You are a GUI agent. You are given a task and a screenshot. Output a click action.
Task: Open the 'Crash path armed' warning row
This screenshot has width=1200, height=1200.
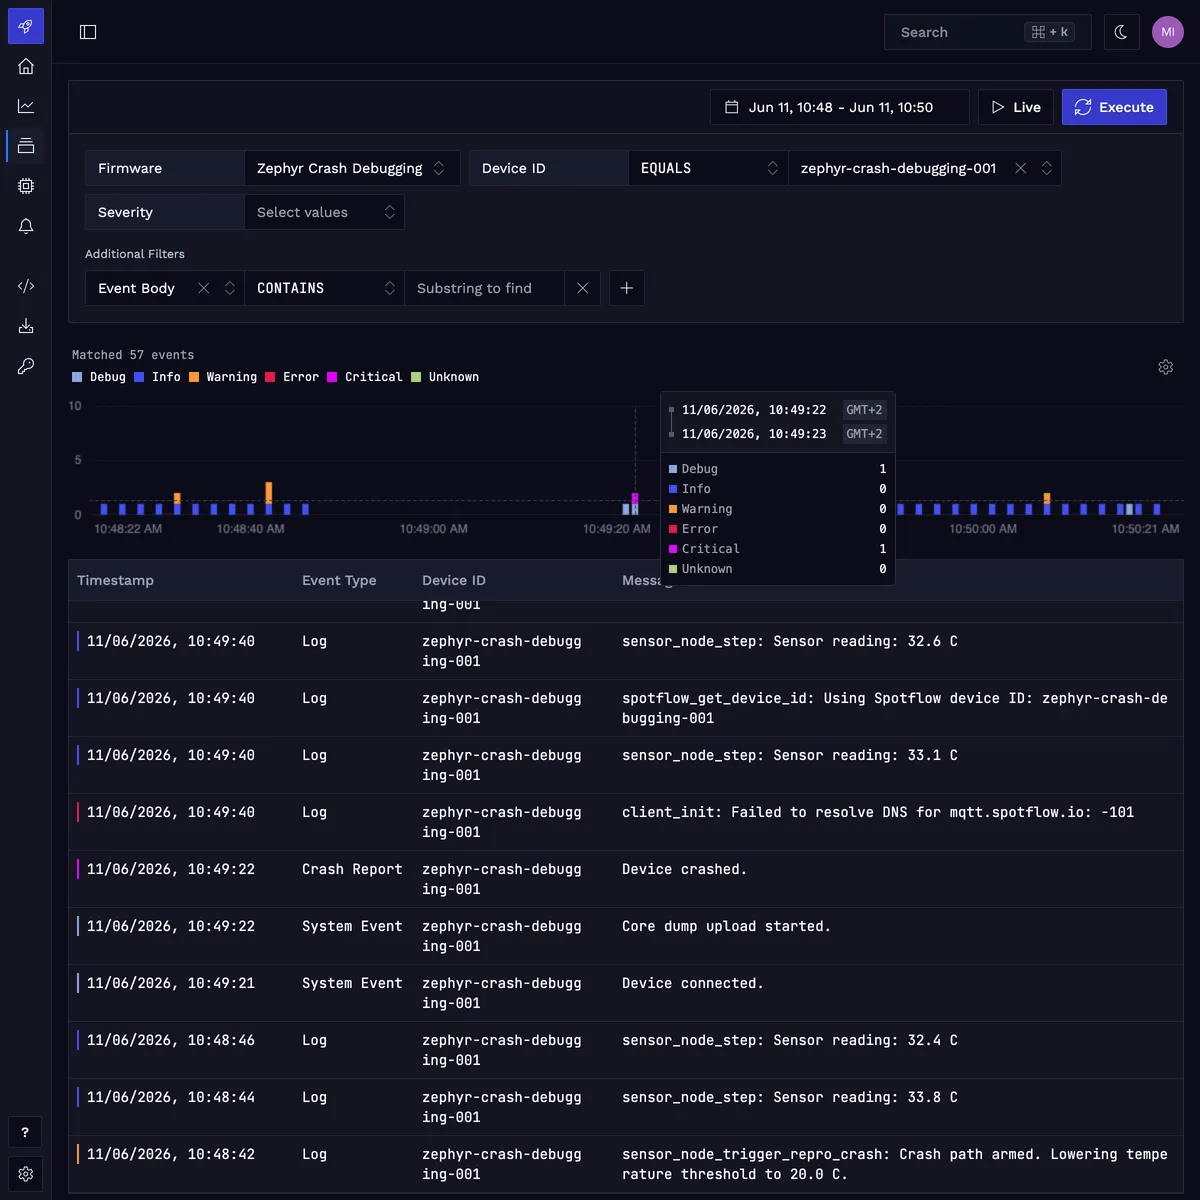(x=626, y=1164)
